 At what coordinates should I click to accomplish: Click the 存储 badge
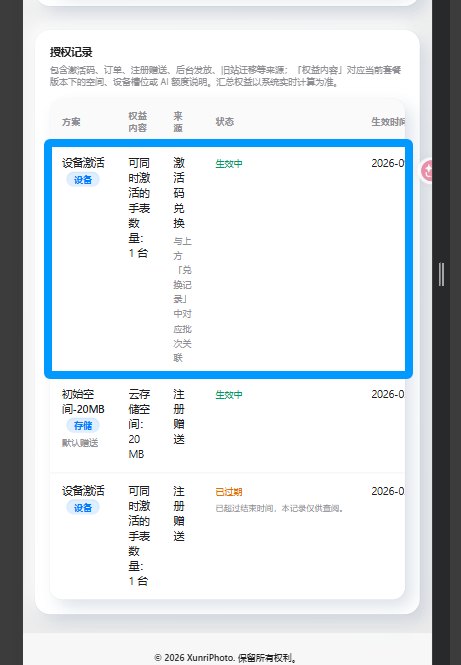tap(83, 425)
